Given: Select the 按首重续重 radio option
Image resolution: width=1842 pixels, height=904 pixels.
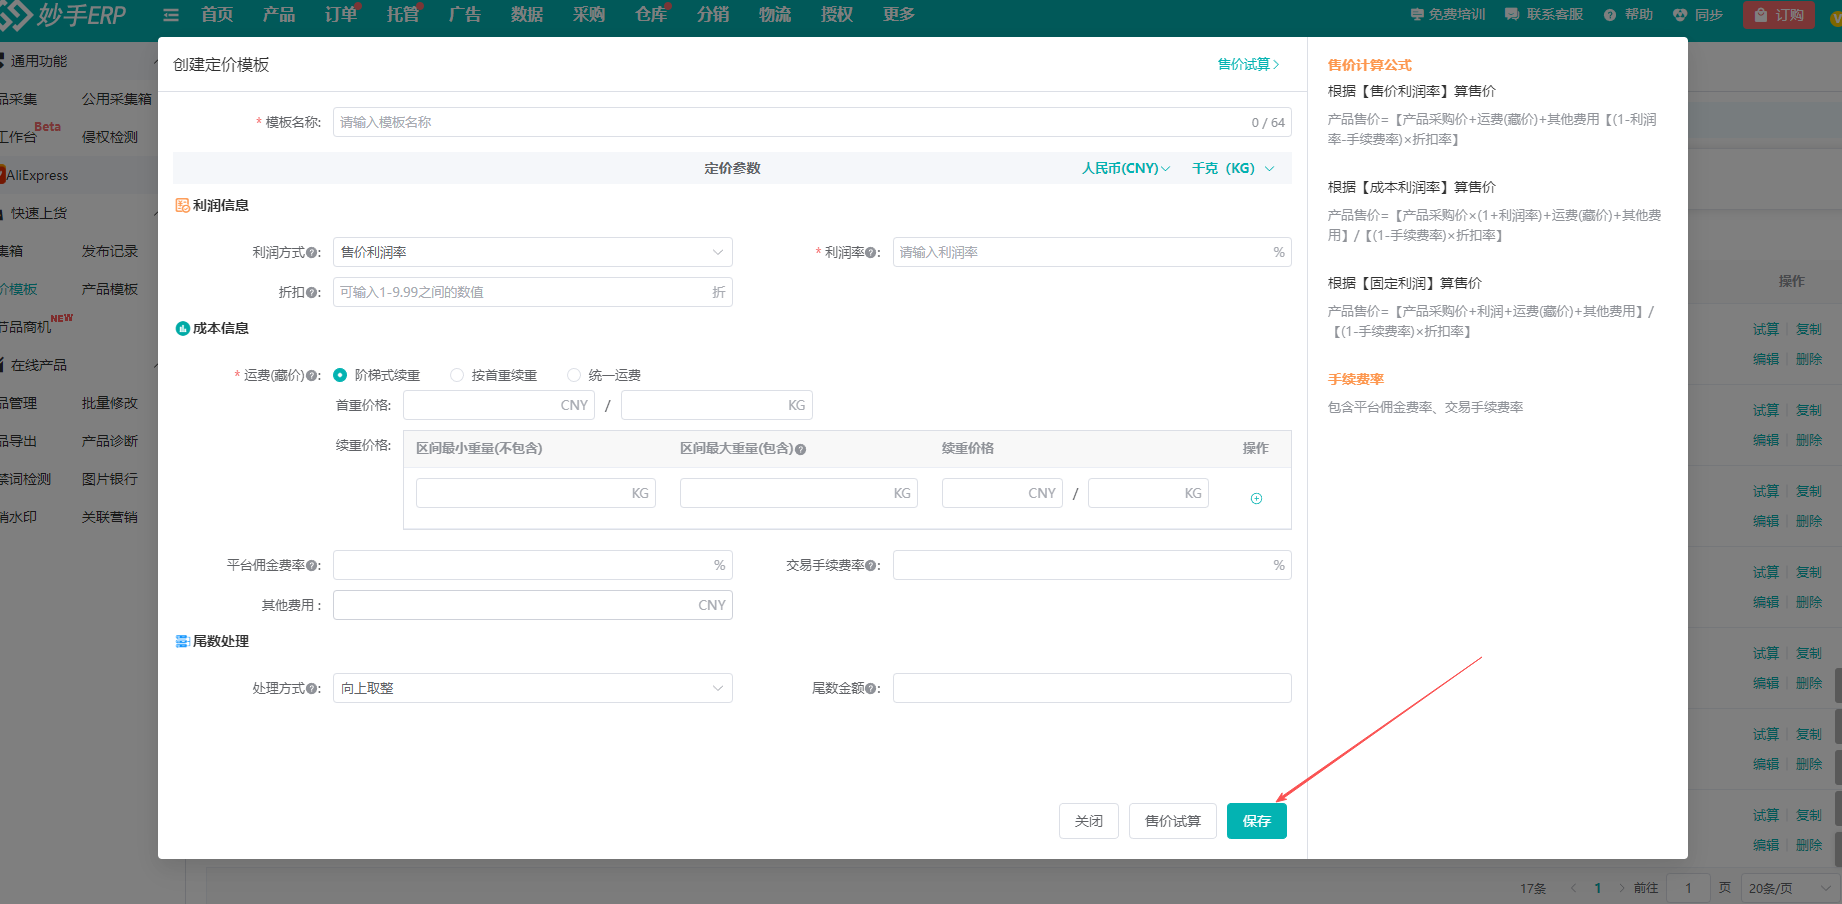Looking at the screenshot, I should coord(457,375).
